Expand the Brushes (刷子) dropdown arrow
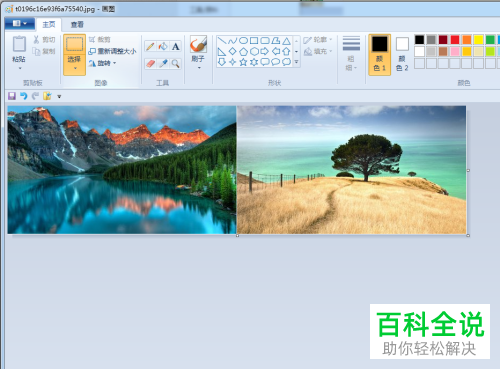500x369 pixels. (199, 68)
